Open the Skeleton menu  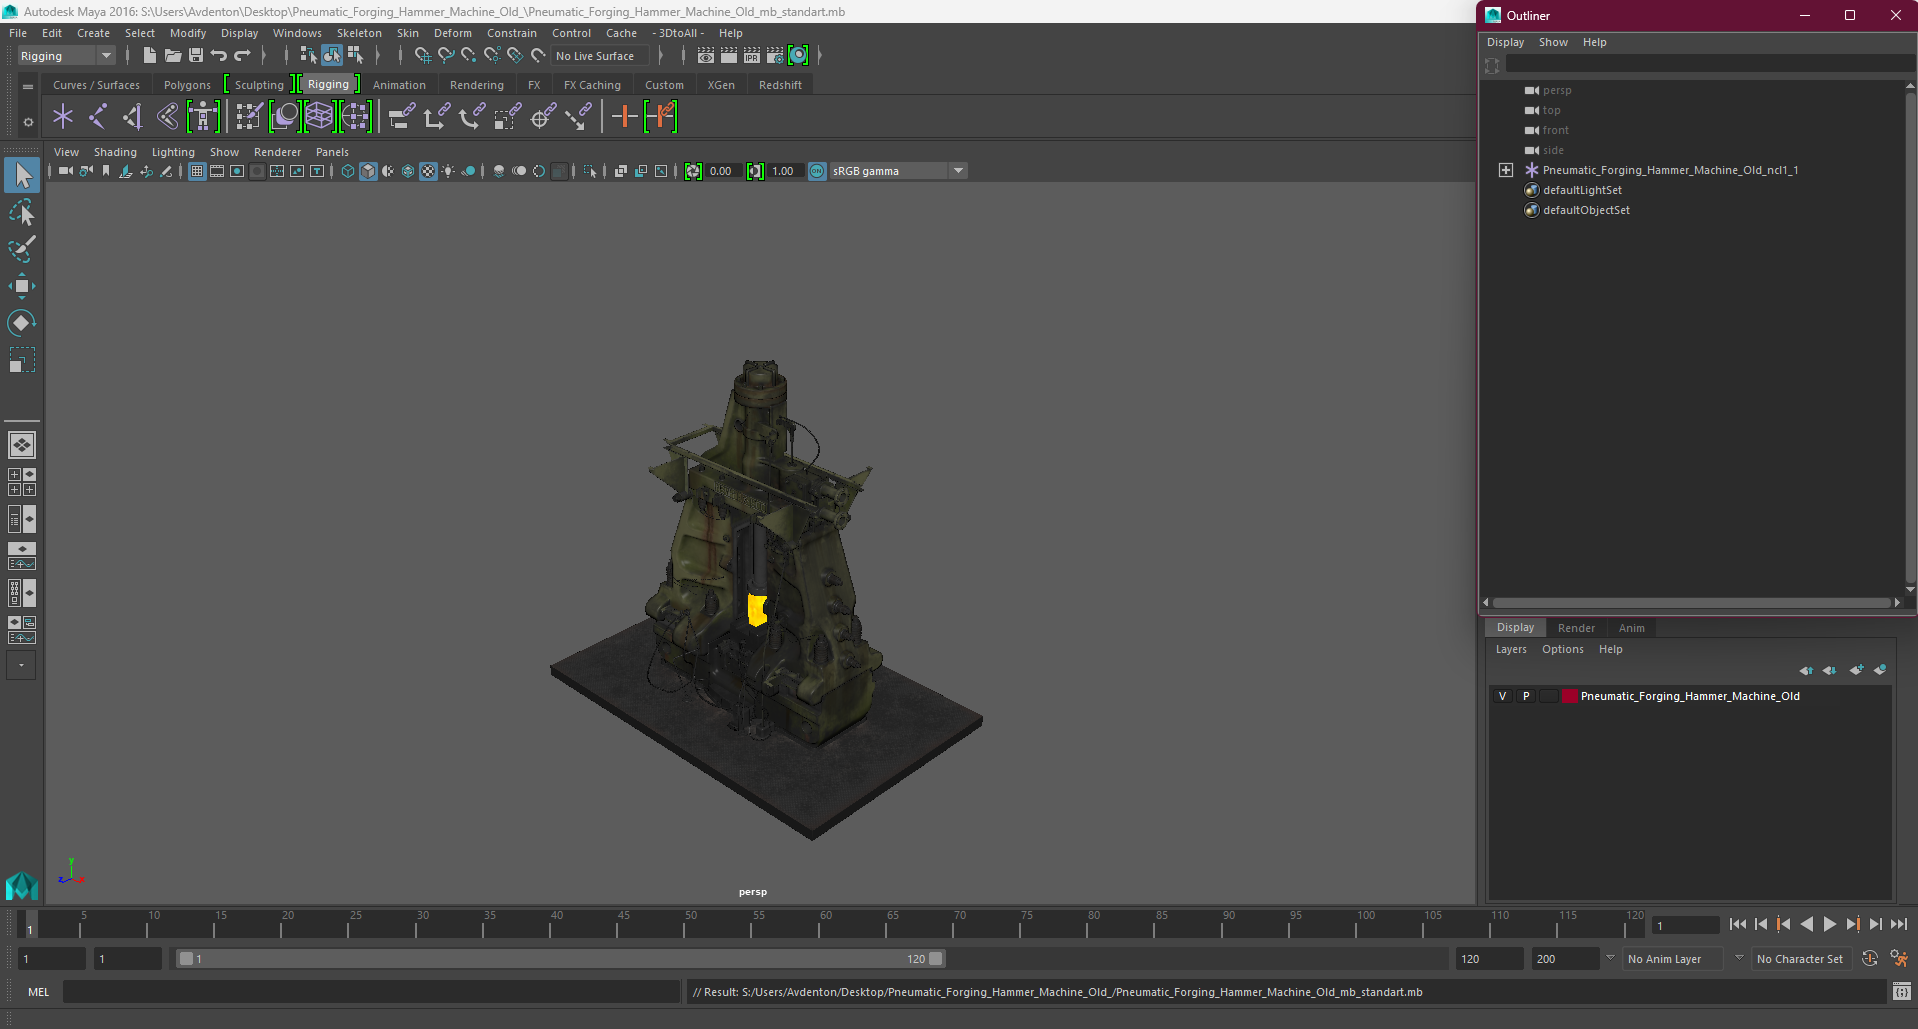(359, 33)
